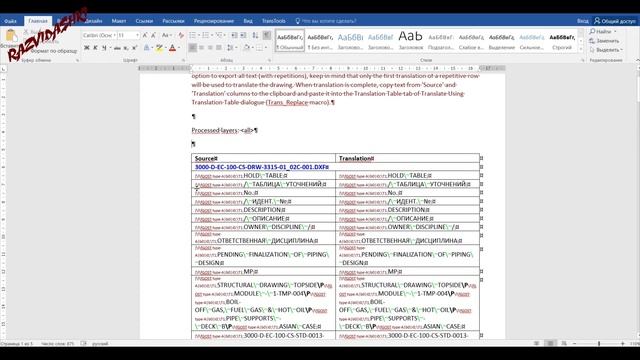Select the Без интервала style
Viewport: 640px width, 360px height.
pyautogui.click(x=320, y=41)
